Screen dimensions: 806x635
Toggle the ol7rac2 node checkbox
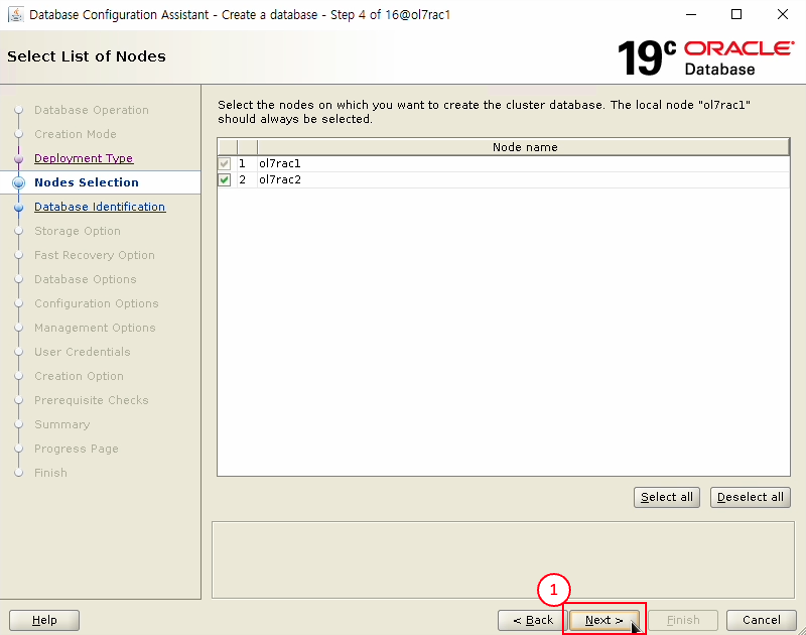click(x=225, y=180)
